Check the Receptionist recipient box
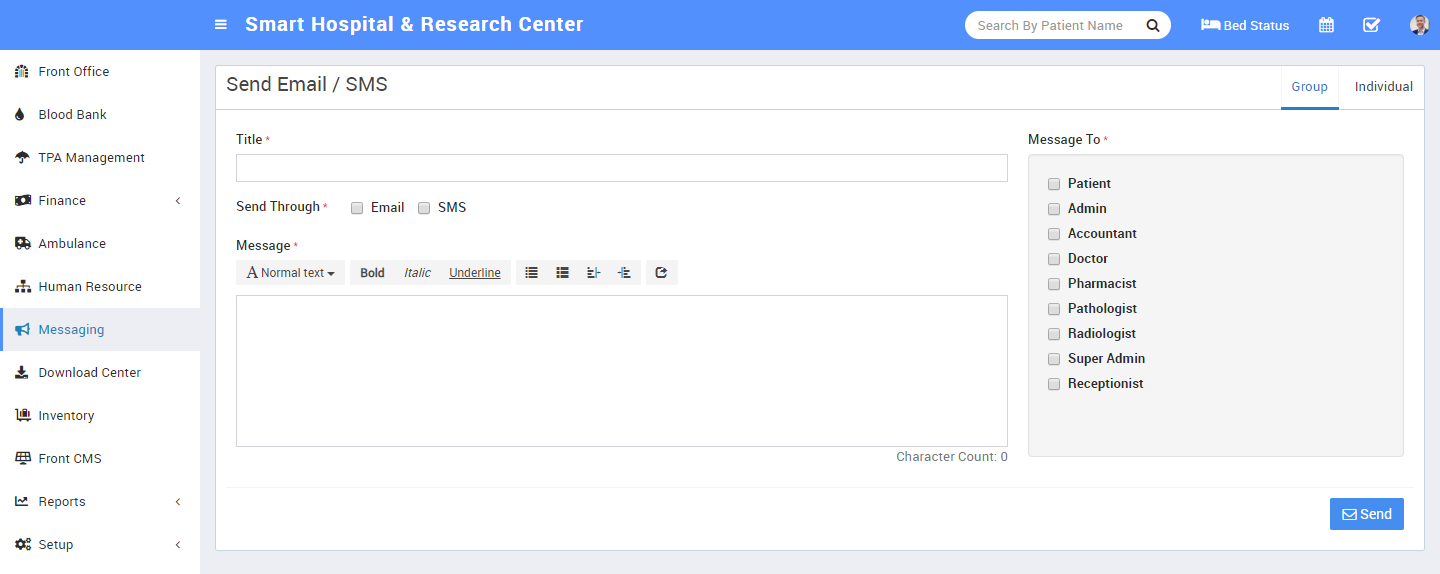The width and height of the screenshot is (1440, 574). 1054,384
